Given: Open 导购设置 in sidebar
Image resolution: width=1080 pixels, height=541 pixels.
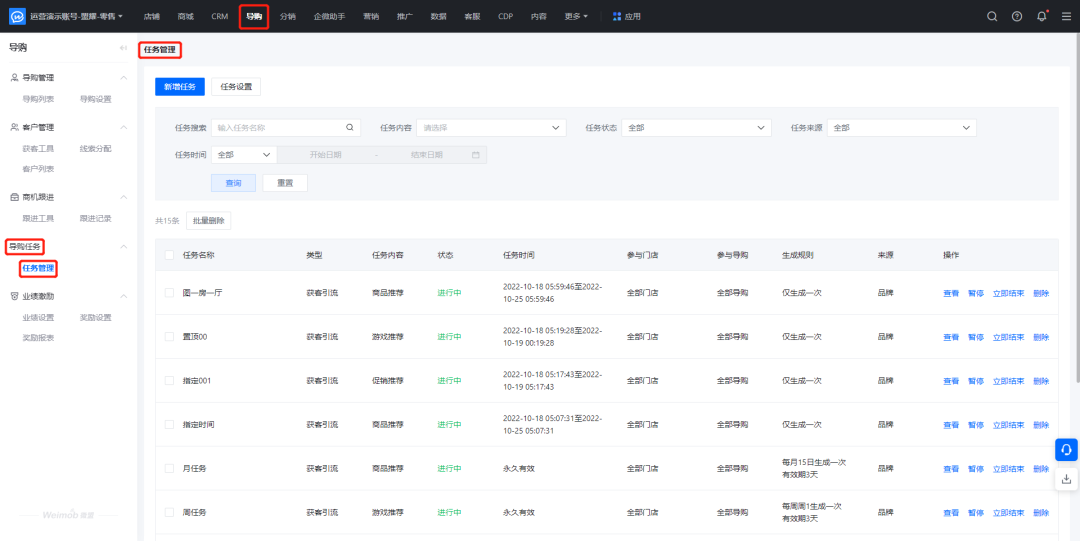Looking at the screenshot, I should (95, 99).
